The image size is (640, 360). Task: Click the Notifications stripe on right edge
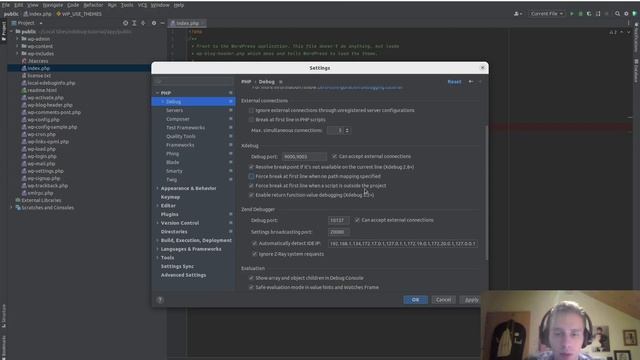(636, 38)
